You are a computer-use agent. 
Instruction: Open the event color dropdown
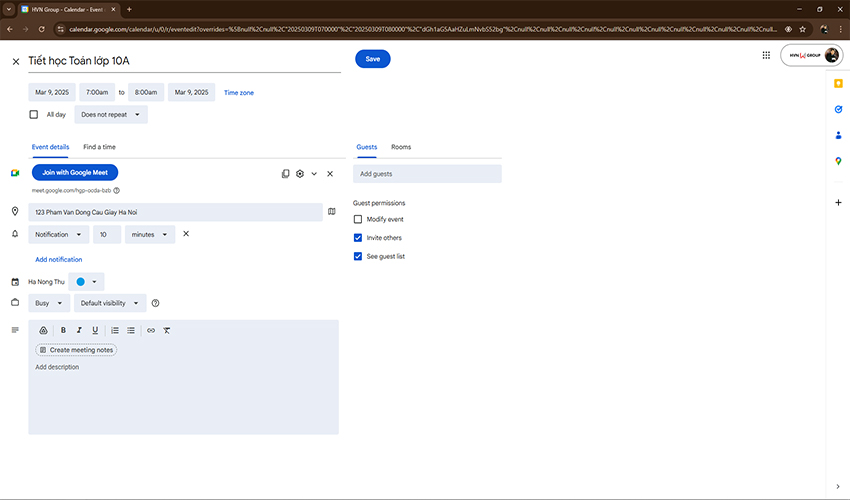point(86,281)
